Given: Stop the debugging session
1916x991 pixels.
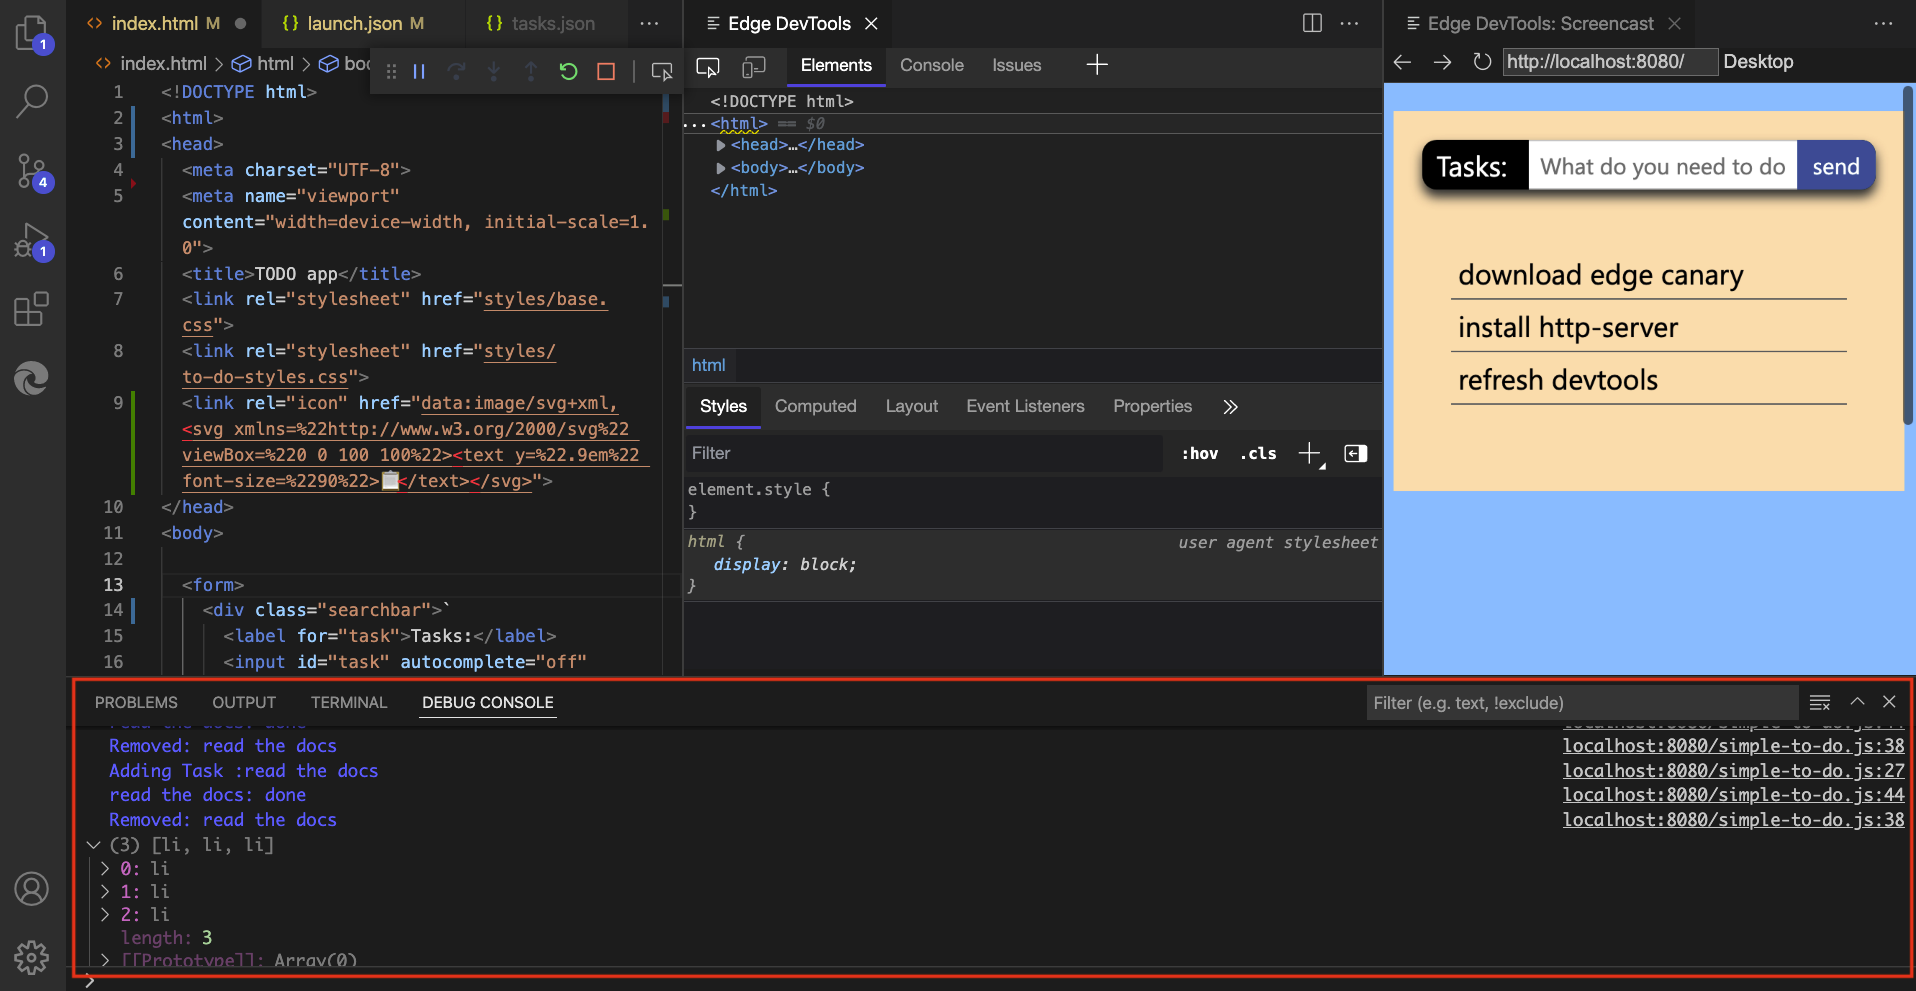Looking at the screenshot, I should click(605, 70).
